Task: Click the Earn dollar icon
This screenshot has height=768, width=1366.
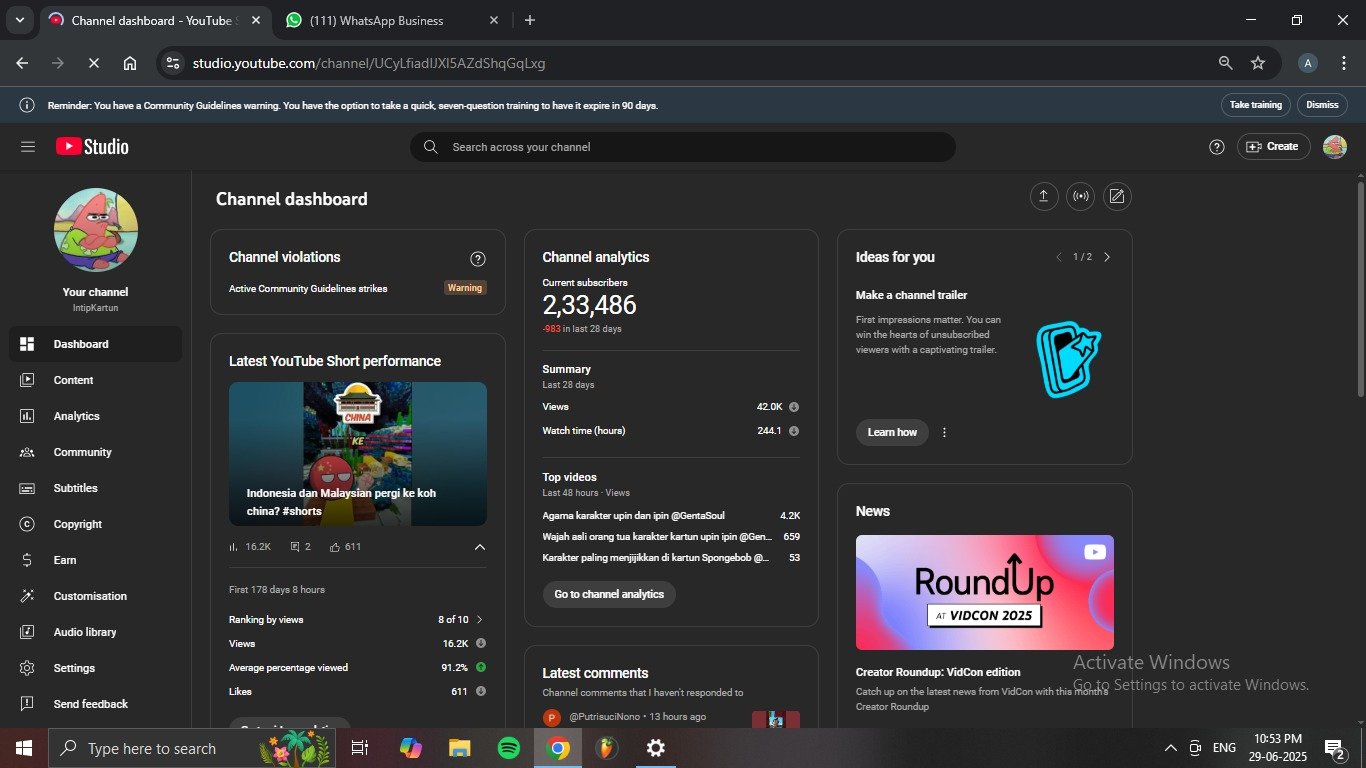Action: [x=28, y=560]
